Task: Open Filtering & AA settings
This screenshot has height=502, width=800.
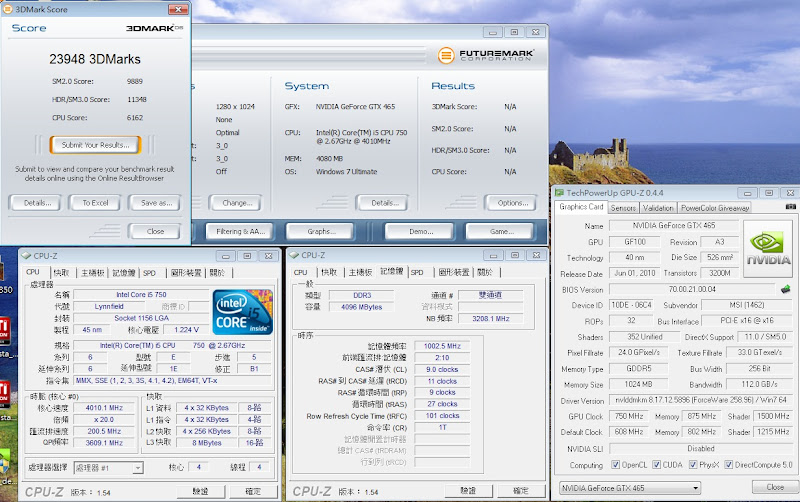Action: coord(240,232)
